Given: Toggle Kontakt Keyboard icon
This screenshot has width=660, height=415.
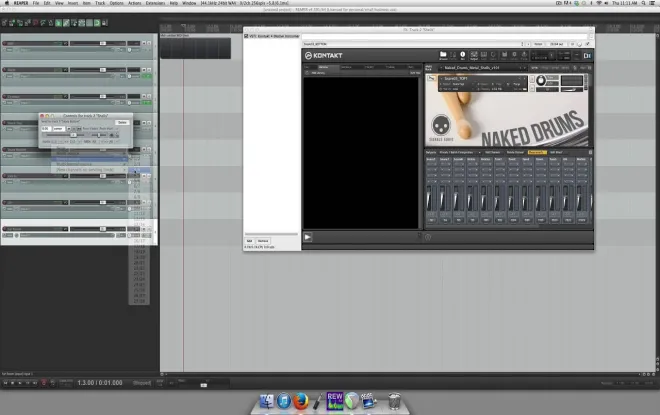Looking at the screenshot, I should pyautogui.click(x=484, y=55).
